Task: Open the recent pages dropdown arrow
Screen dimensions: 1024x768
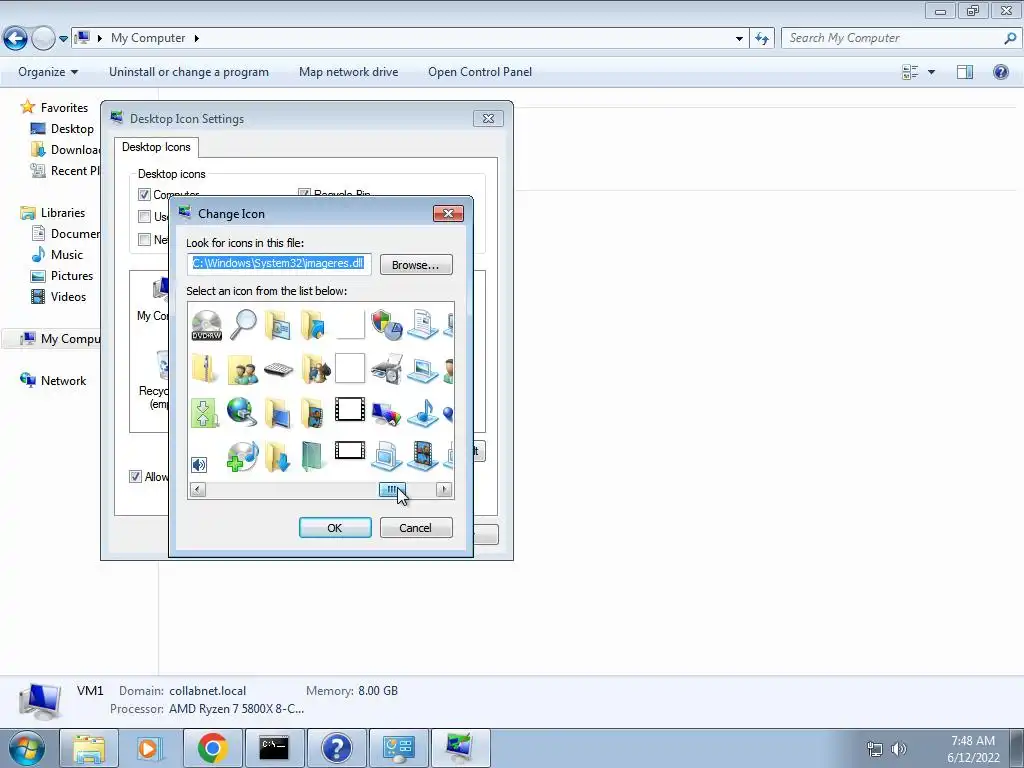Action: tap(63, 39)
